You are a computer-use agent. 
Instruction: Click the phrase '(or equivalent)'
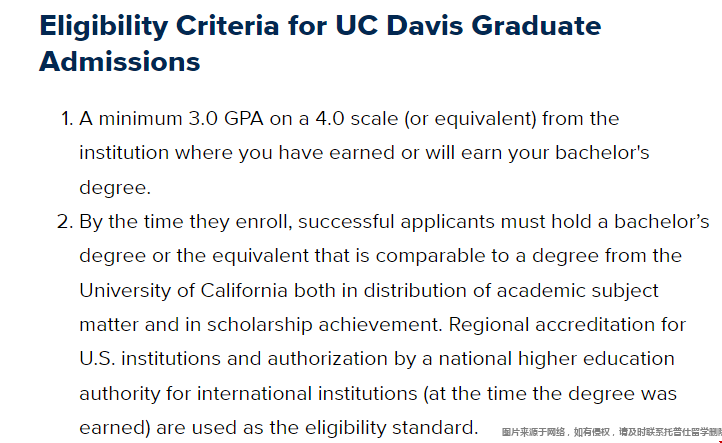(x=470, y=119)
